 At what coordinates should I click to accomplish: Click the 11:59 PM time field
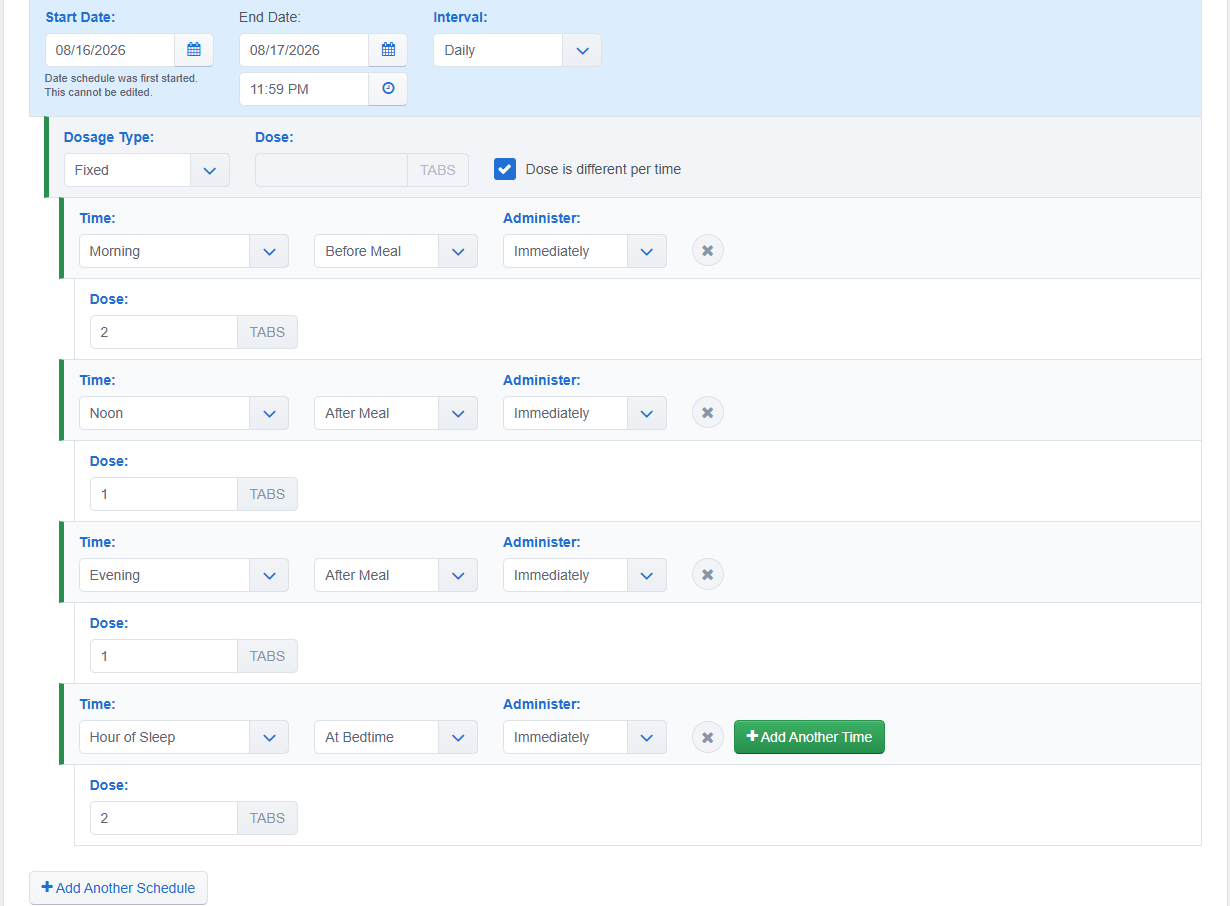point(304,89)
